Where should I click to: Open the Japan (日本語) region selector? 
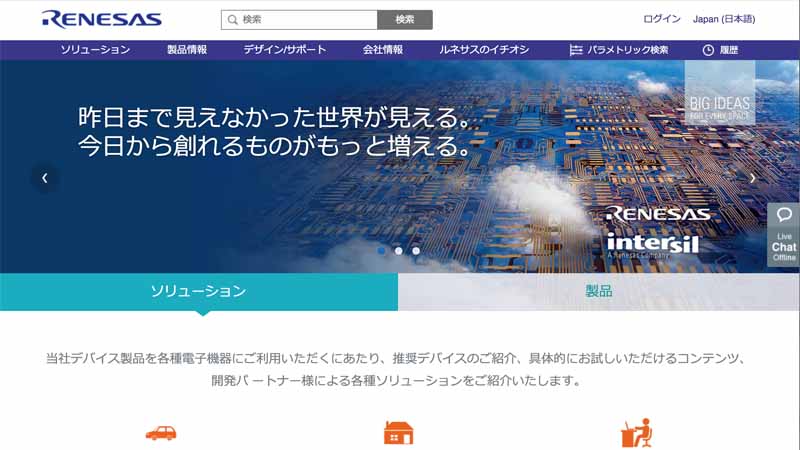(x=724, y=19)
